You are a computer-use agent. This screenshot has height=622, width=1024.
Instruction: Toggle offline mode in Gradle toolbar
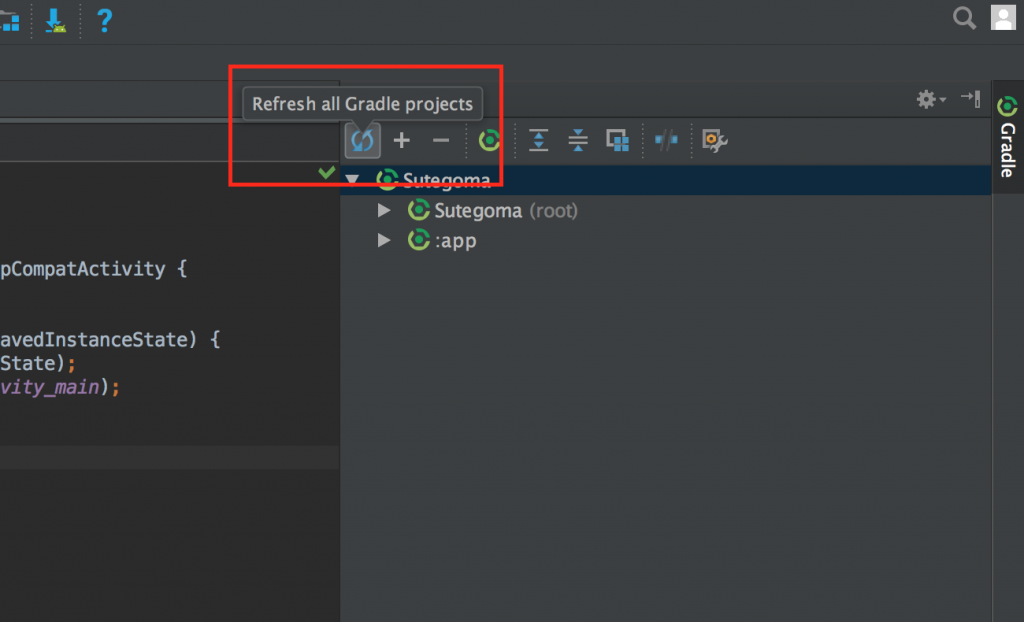[666, 141]
